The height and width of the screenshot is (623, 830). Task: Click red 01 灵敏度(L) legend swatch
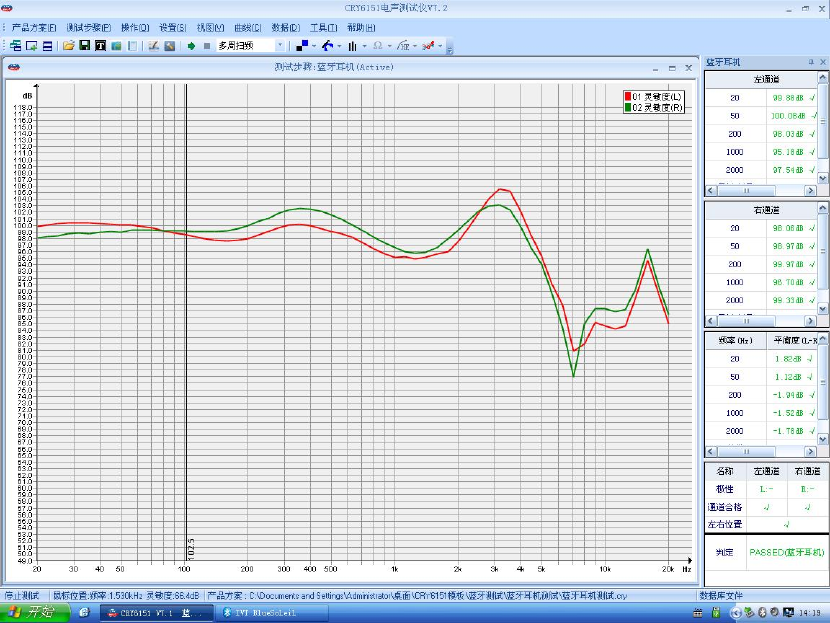[626, 96]
